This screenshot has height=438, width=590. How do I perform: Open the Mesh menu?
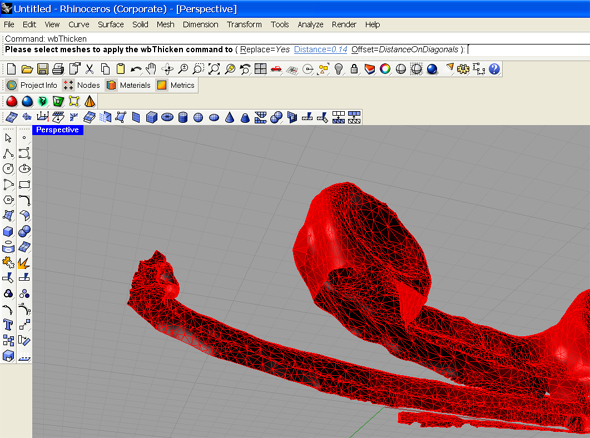coord(165,24)
